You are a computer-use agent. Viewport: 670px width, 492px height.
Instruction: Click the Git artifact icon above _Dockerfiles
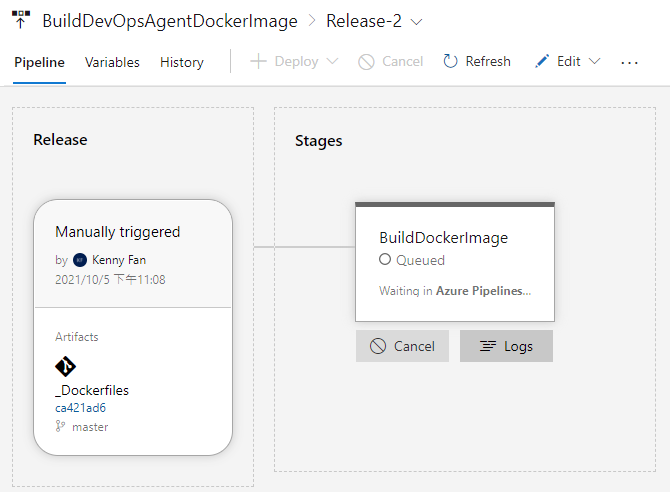65,366
